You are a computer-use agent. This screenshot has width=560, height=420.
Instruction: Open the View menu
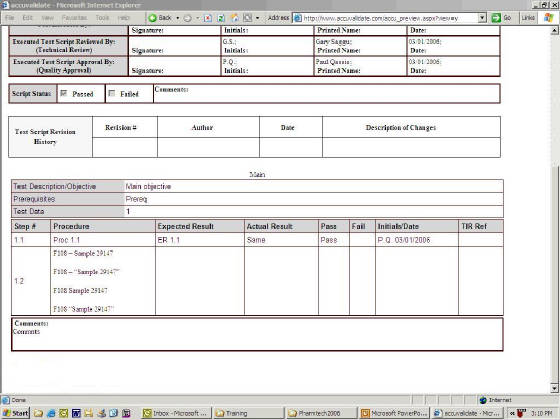(x=47, y=18)
